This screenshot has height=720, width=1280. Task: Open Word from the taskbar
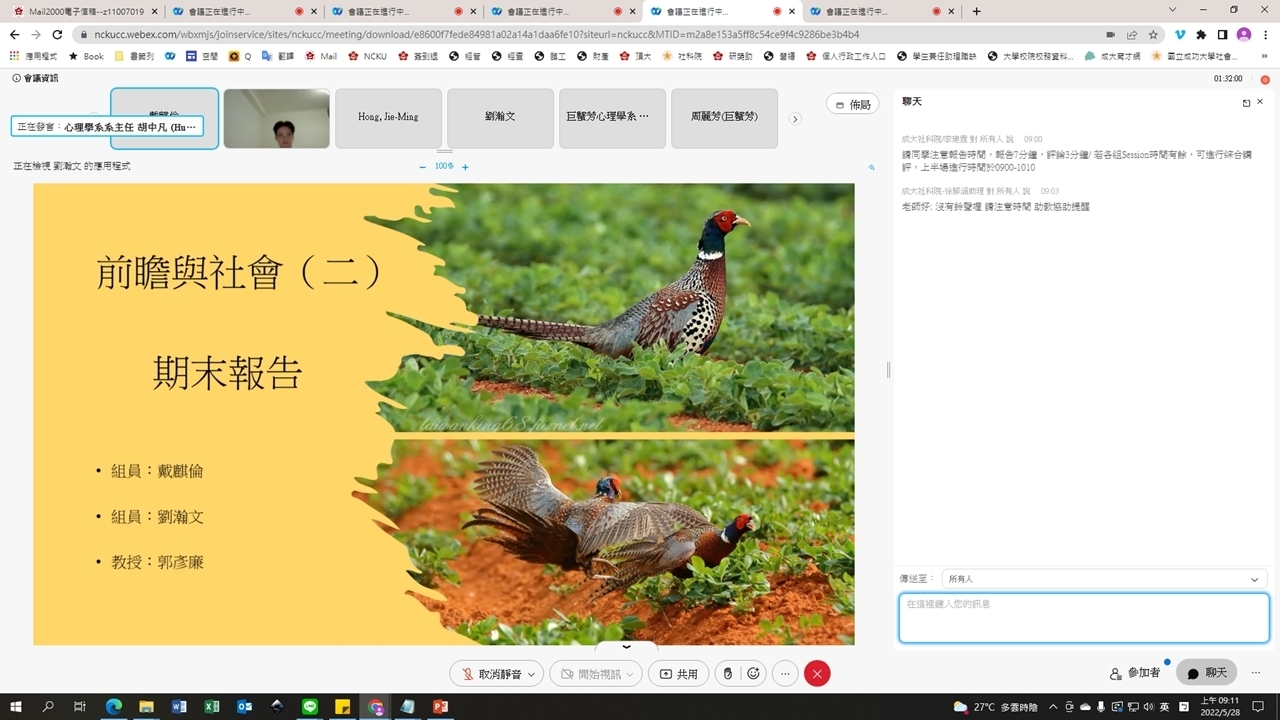click(179, 706)
